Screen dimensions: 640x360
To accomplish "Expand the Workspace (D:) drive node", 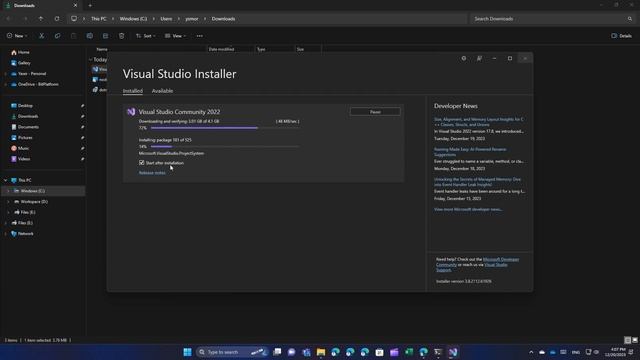I will click(8, 202).
